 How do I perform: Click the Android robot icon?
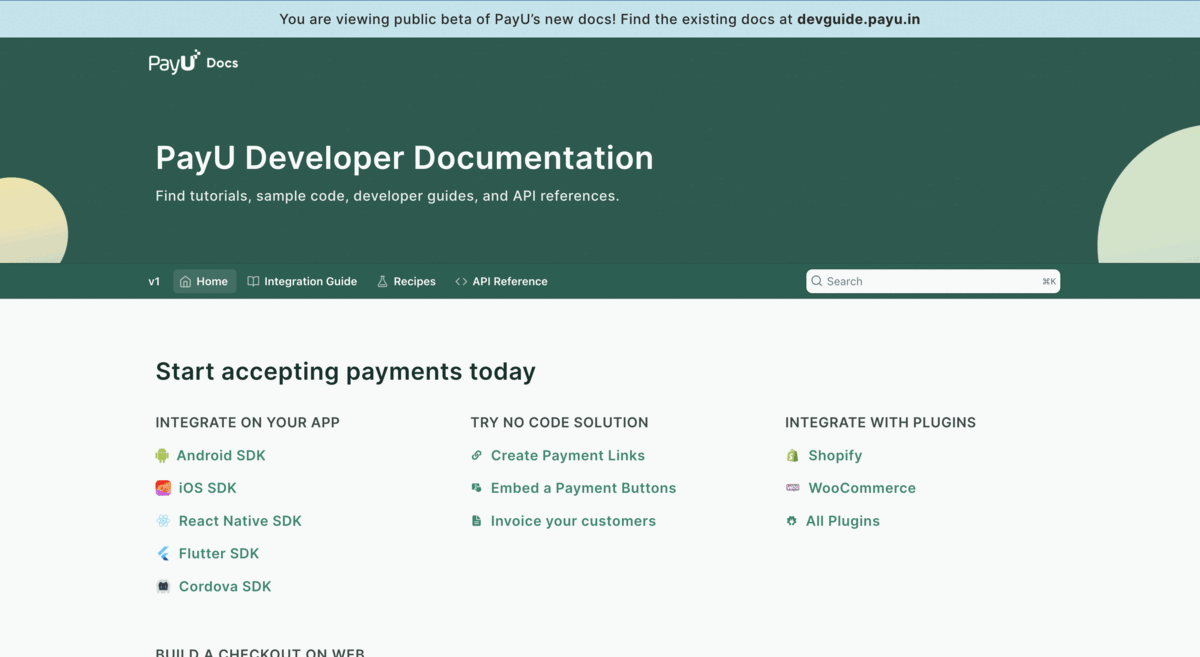pos(162,456)
